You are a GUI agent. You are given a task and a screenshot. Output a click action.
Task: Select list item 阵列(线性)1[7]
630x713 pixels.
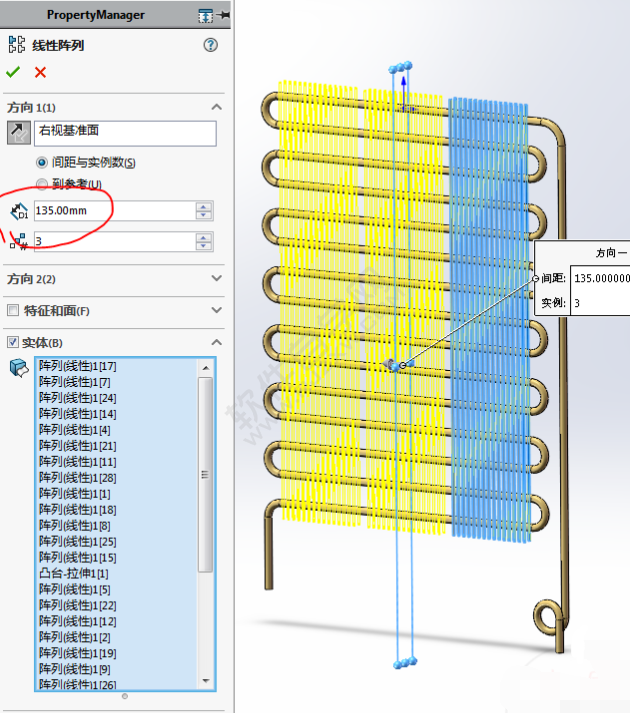coord(75,382)
